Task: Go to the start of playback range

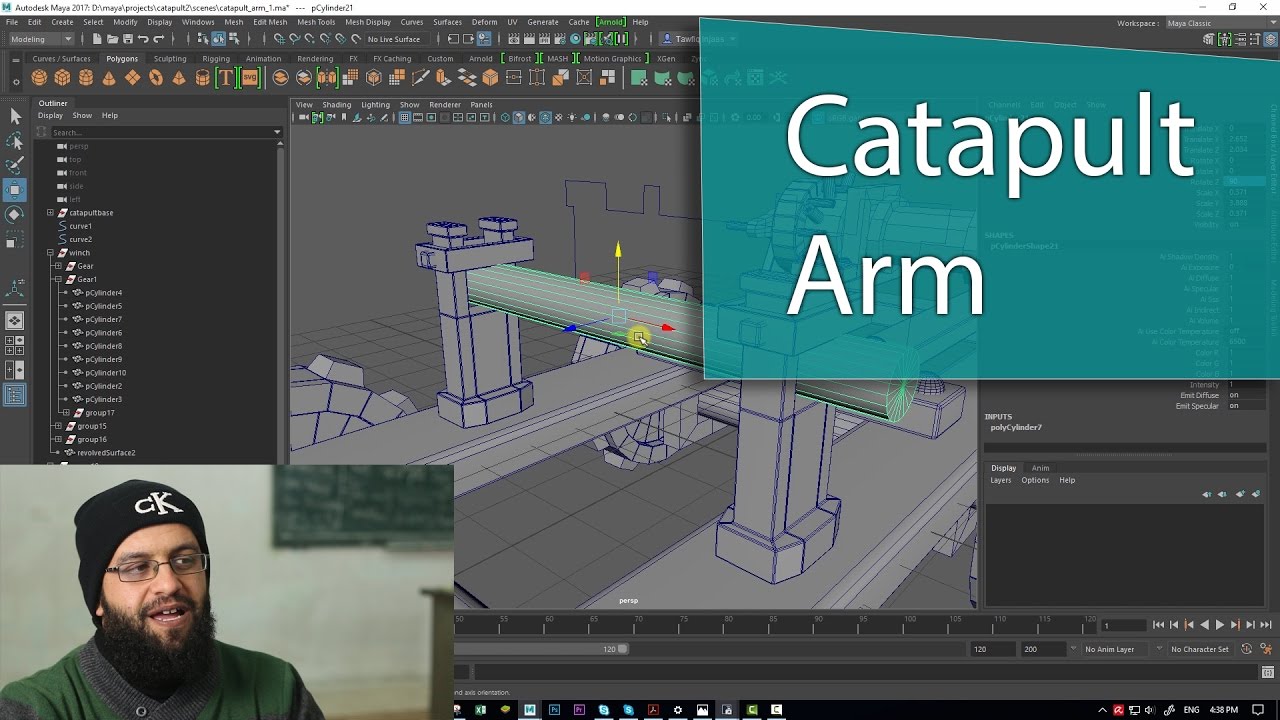Action: point(1158,625)
